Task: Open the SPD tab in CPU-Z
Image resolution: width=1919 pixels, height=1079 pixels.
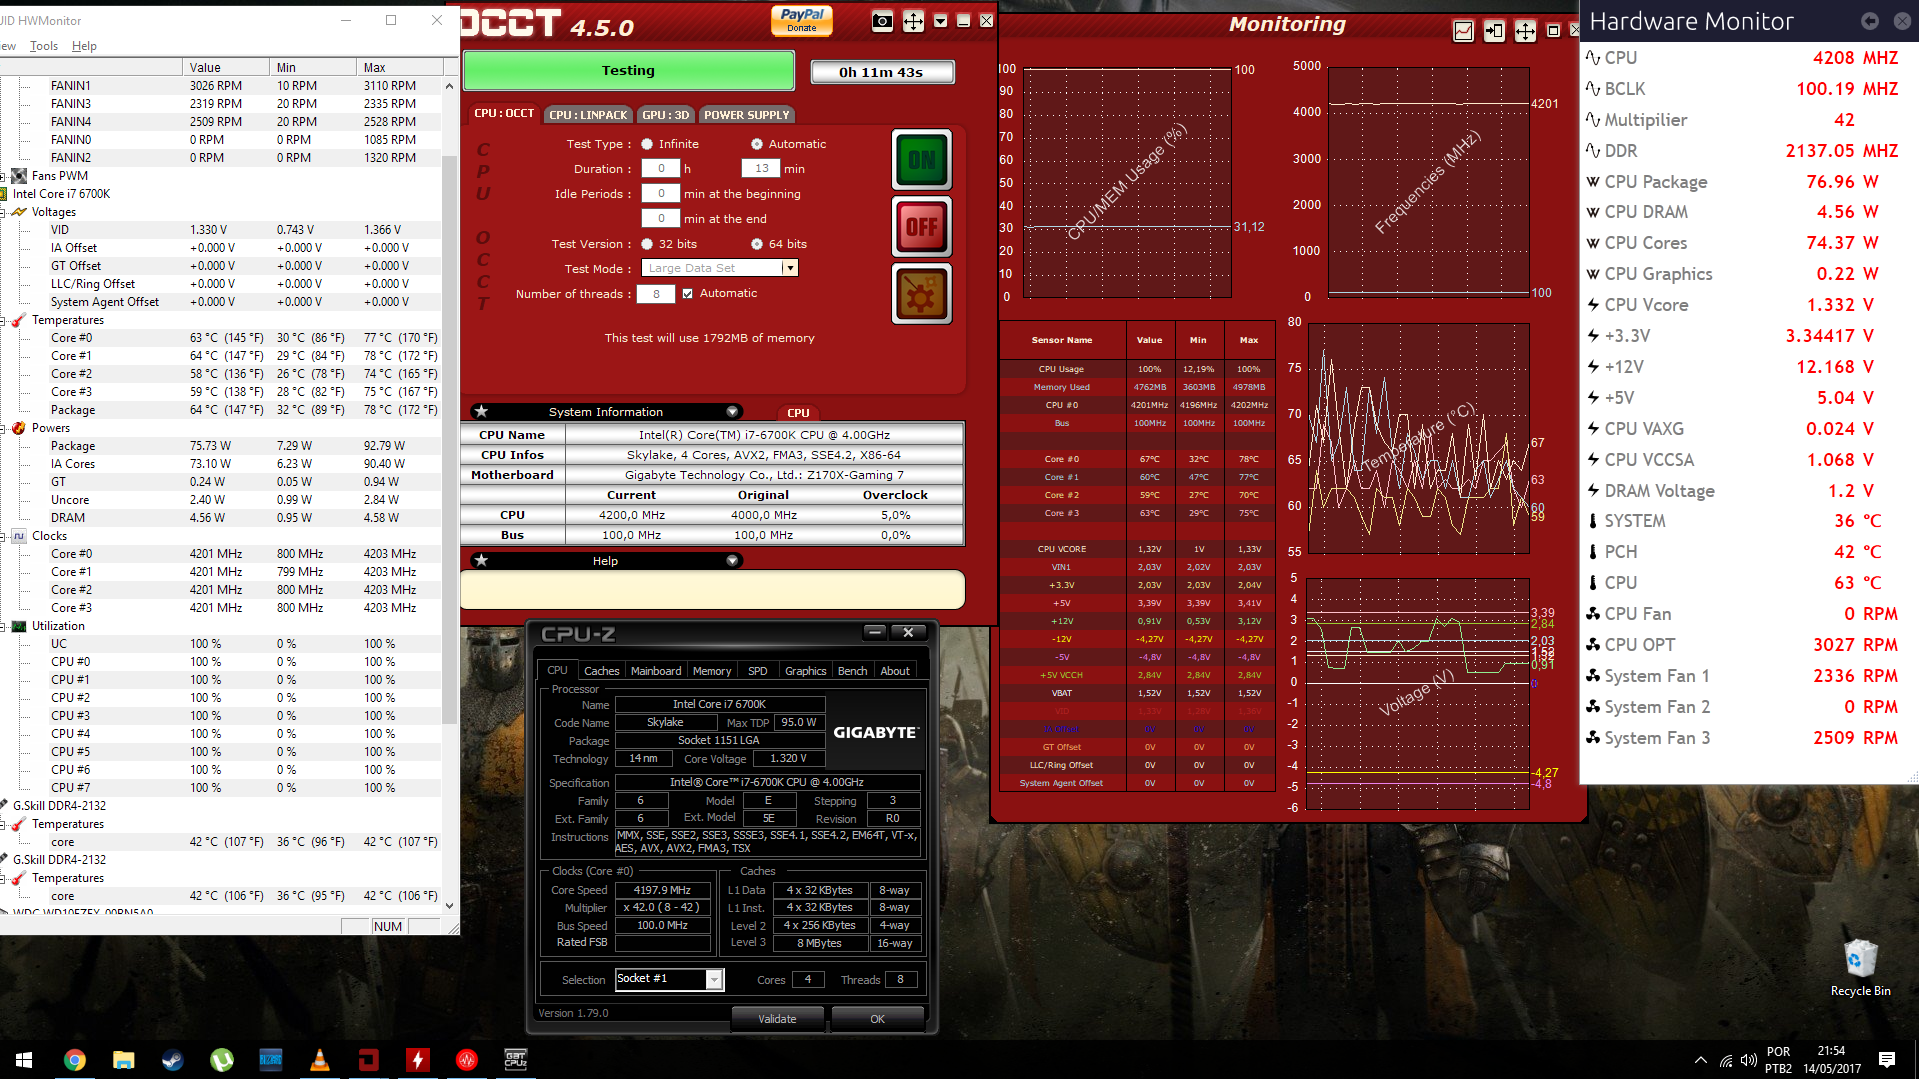Action: 758,671
